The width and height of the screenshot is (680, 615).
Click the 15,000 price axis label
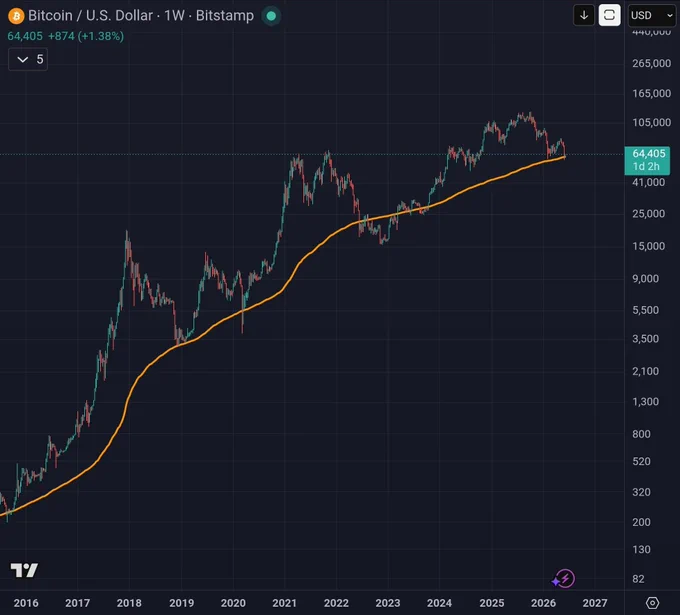point(648,246)
